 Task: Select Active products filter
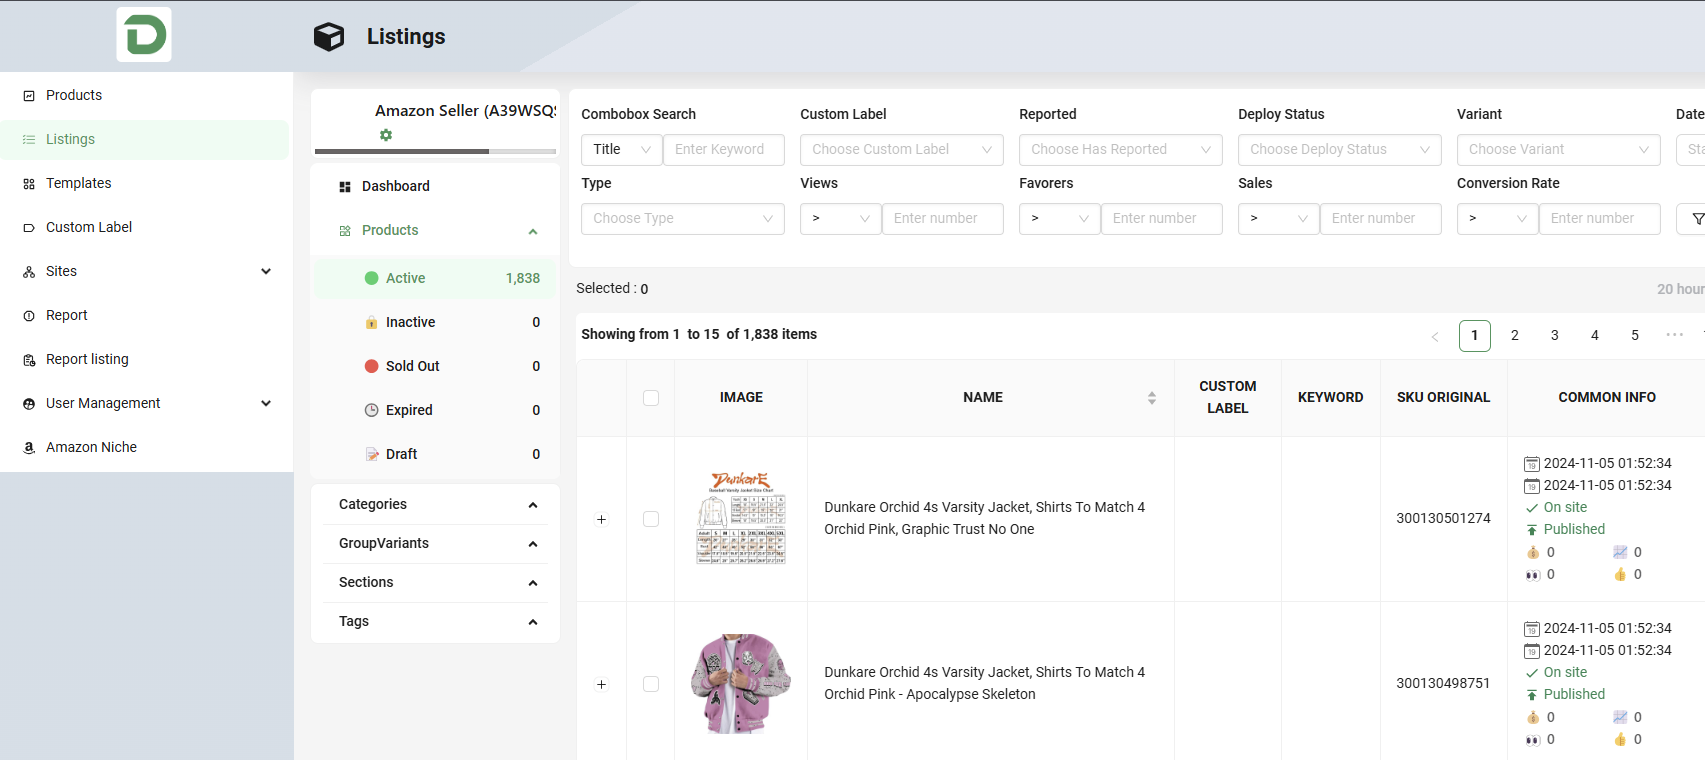tap(435, 279)
